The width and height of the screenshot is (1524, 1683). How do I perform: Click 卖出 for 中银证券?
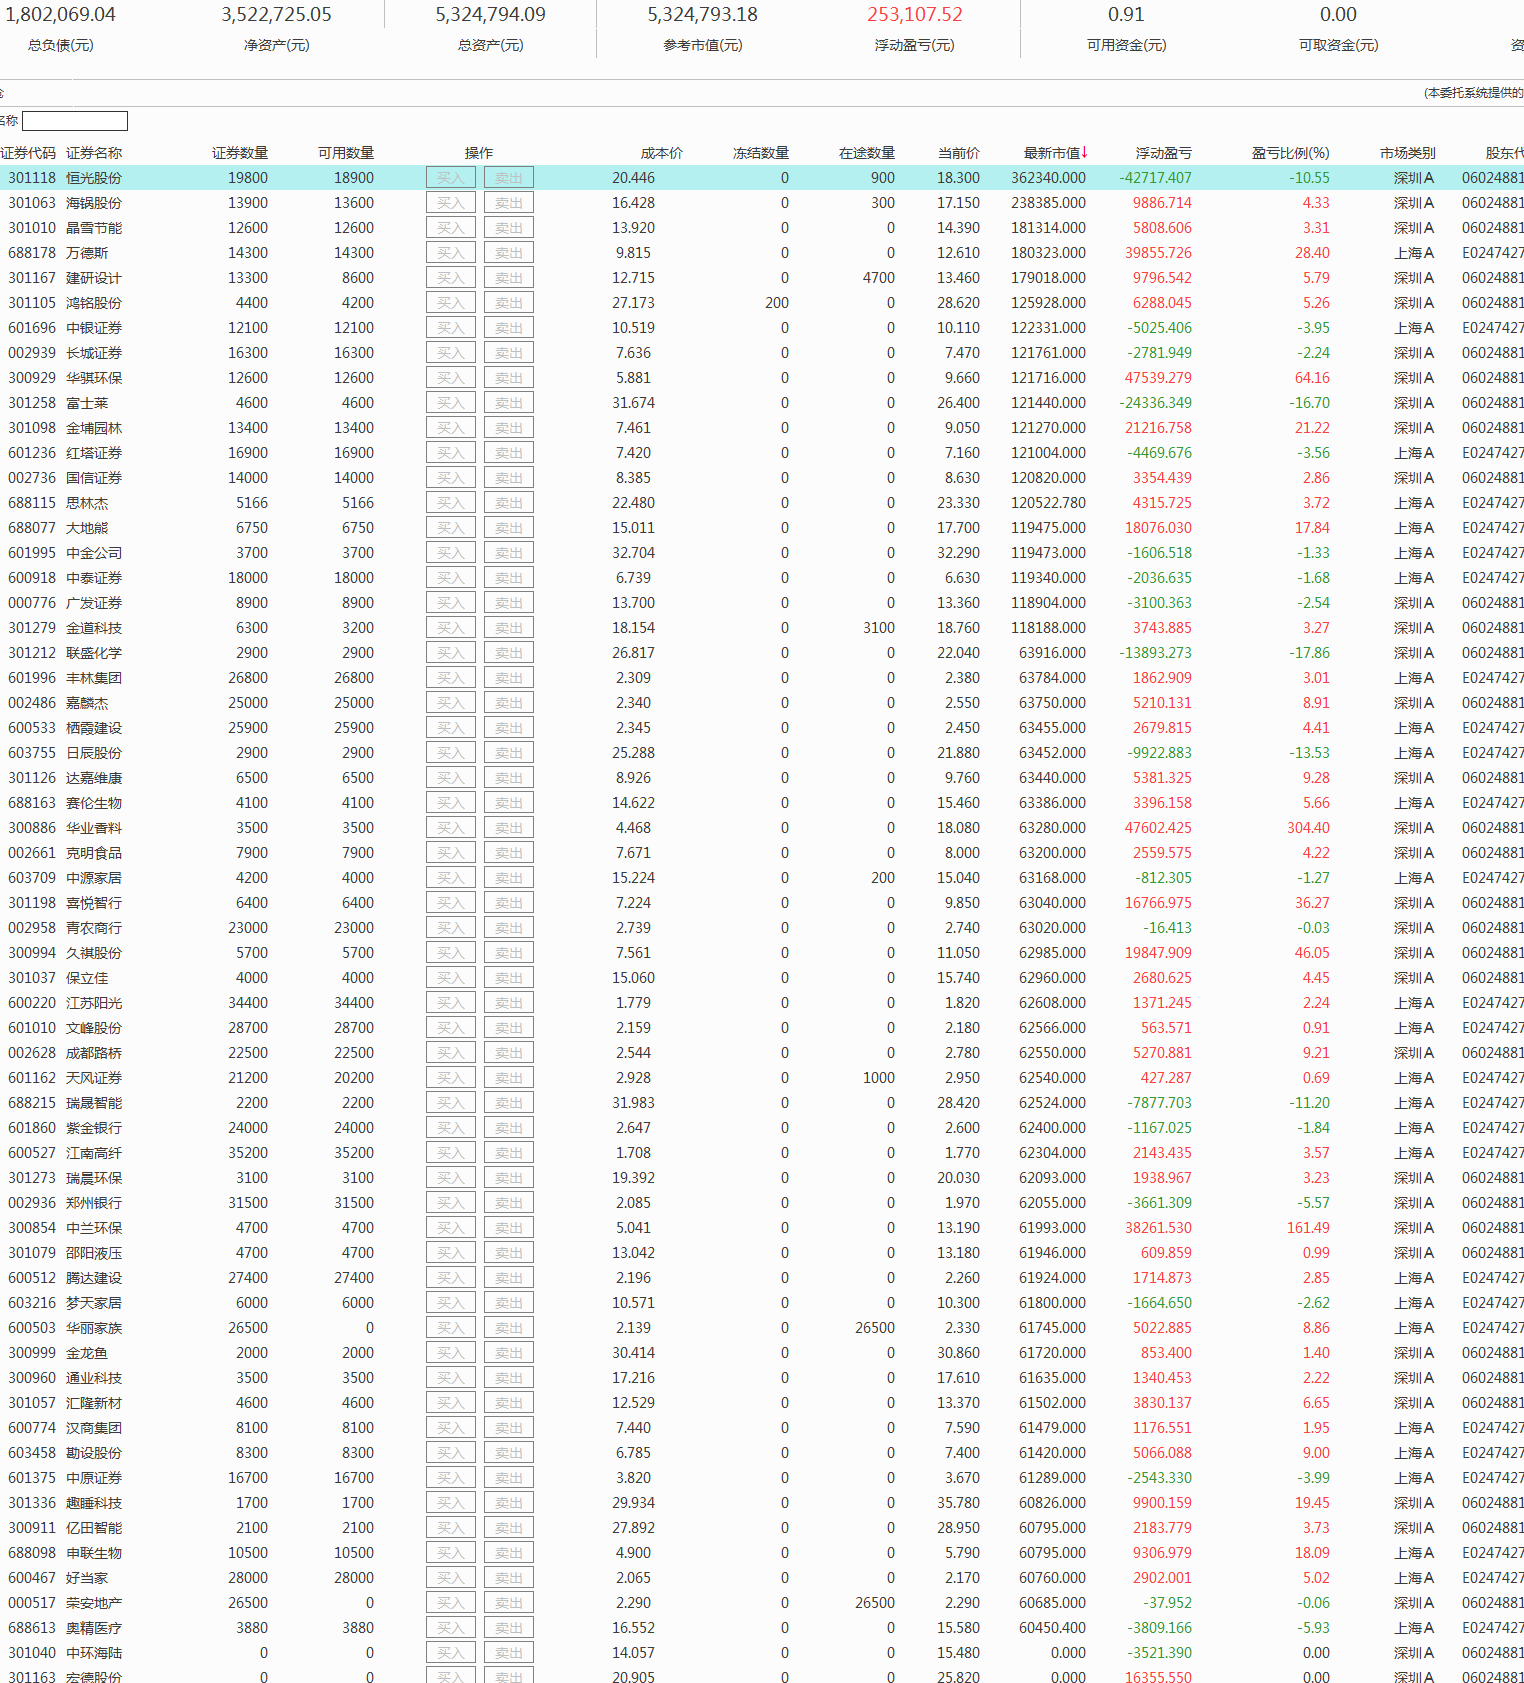point(509,328)
